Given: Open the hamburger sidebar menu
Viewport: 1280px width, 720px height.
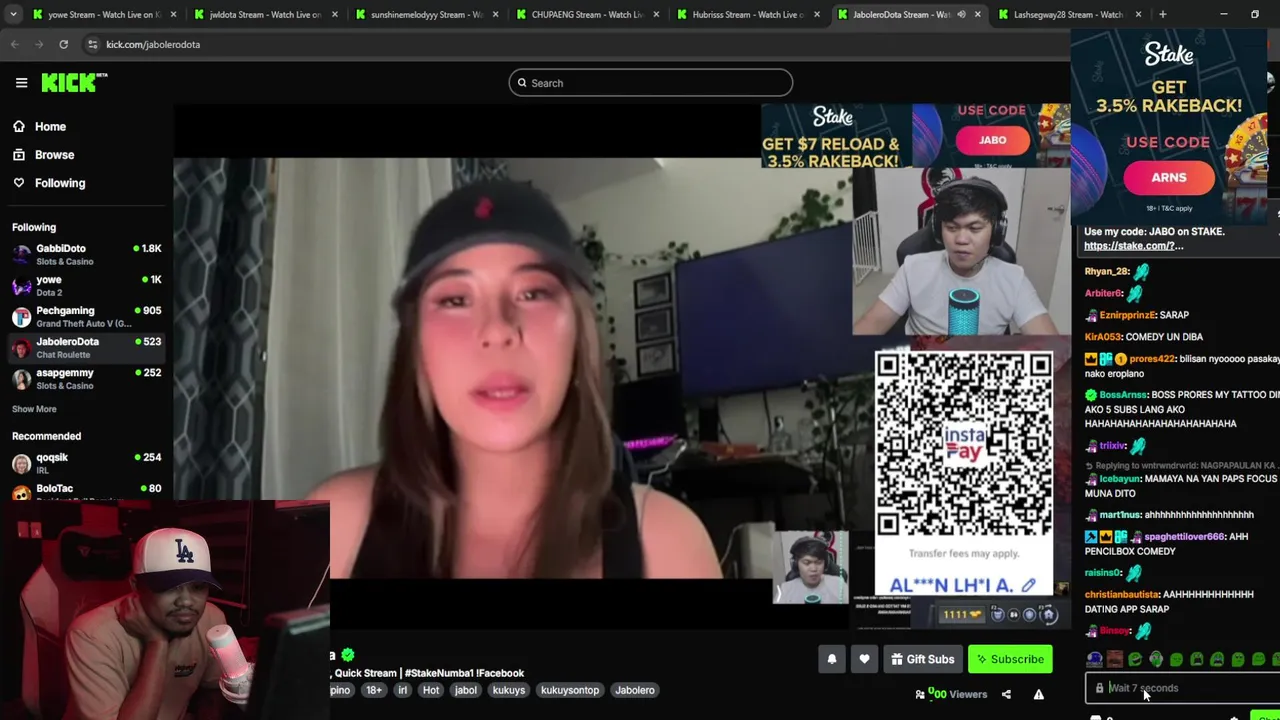Looking at the screenshot, I should tap(21, 83).
